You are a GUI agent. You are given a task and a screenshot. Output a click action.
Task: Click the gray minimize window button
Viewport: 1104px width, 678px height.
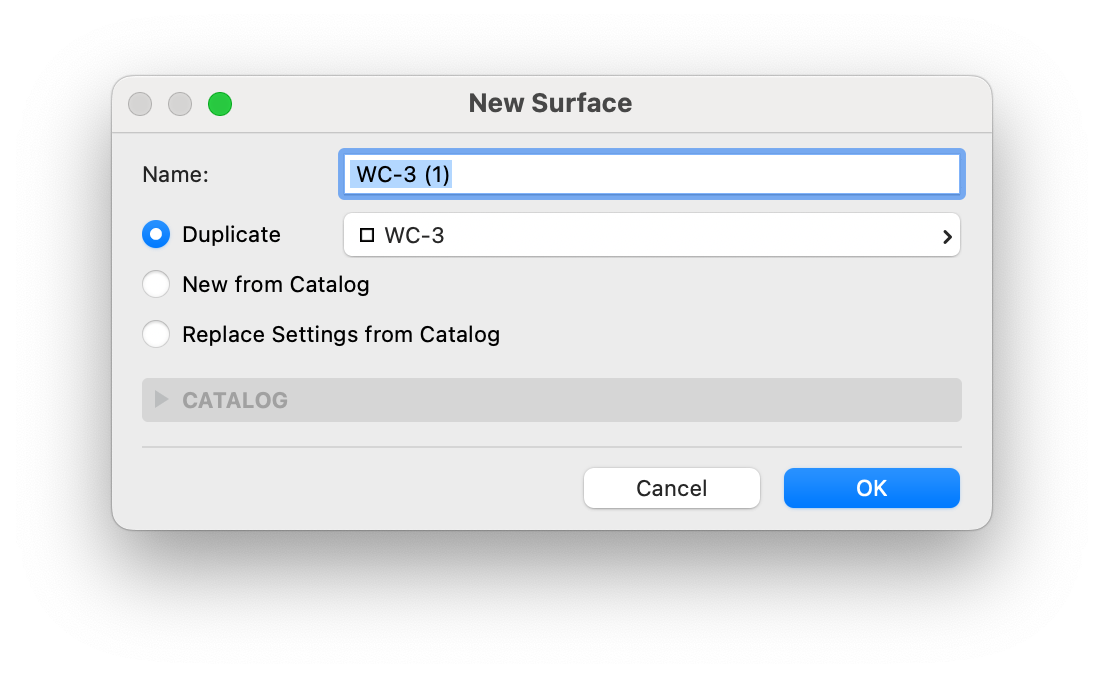(x=180, y=103)
